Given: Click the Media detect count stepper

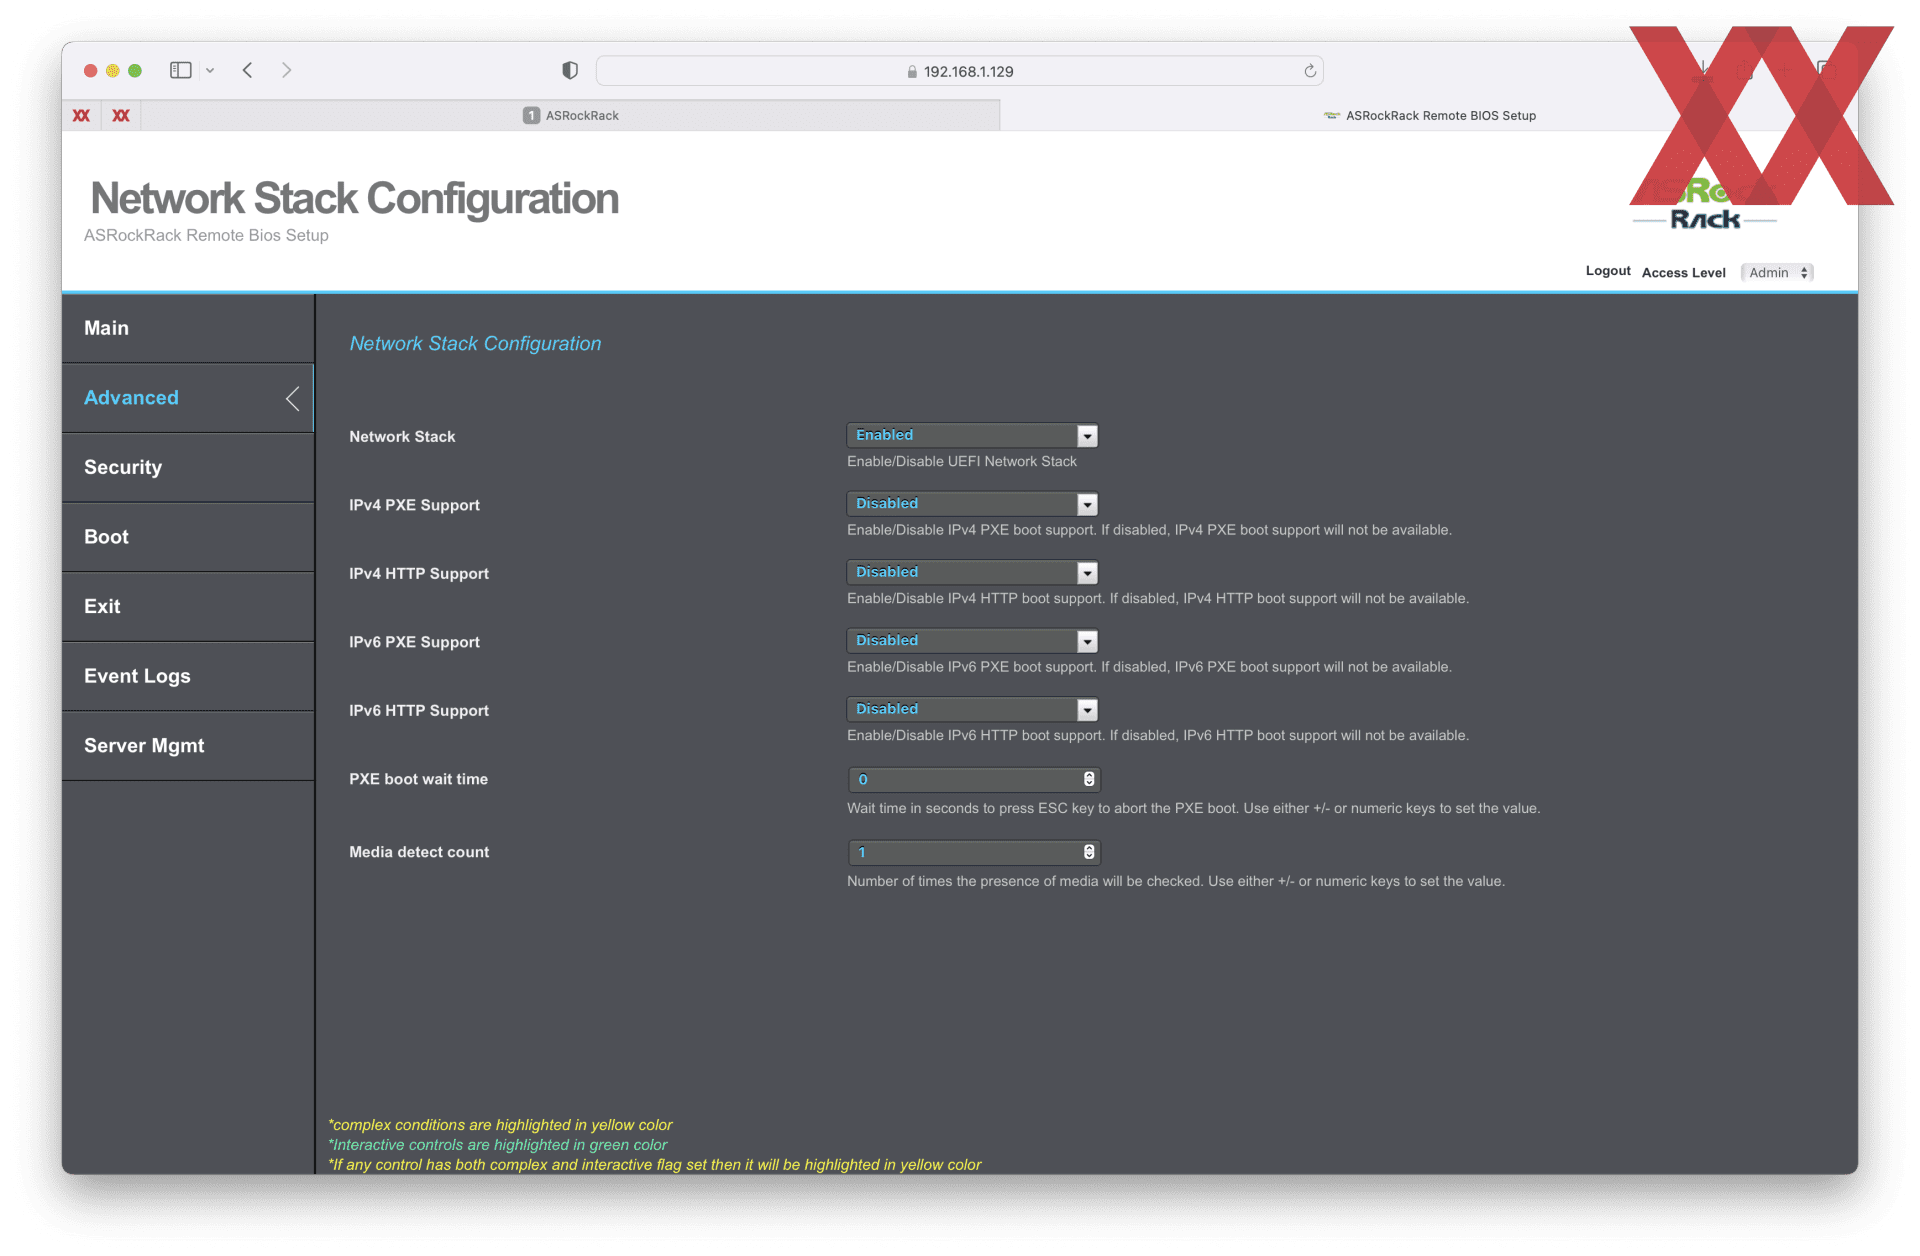Looking at the screenshot, I should [1089, 852].
